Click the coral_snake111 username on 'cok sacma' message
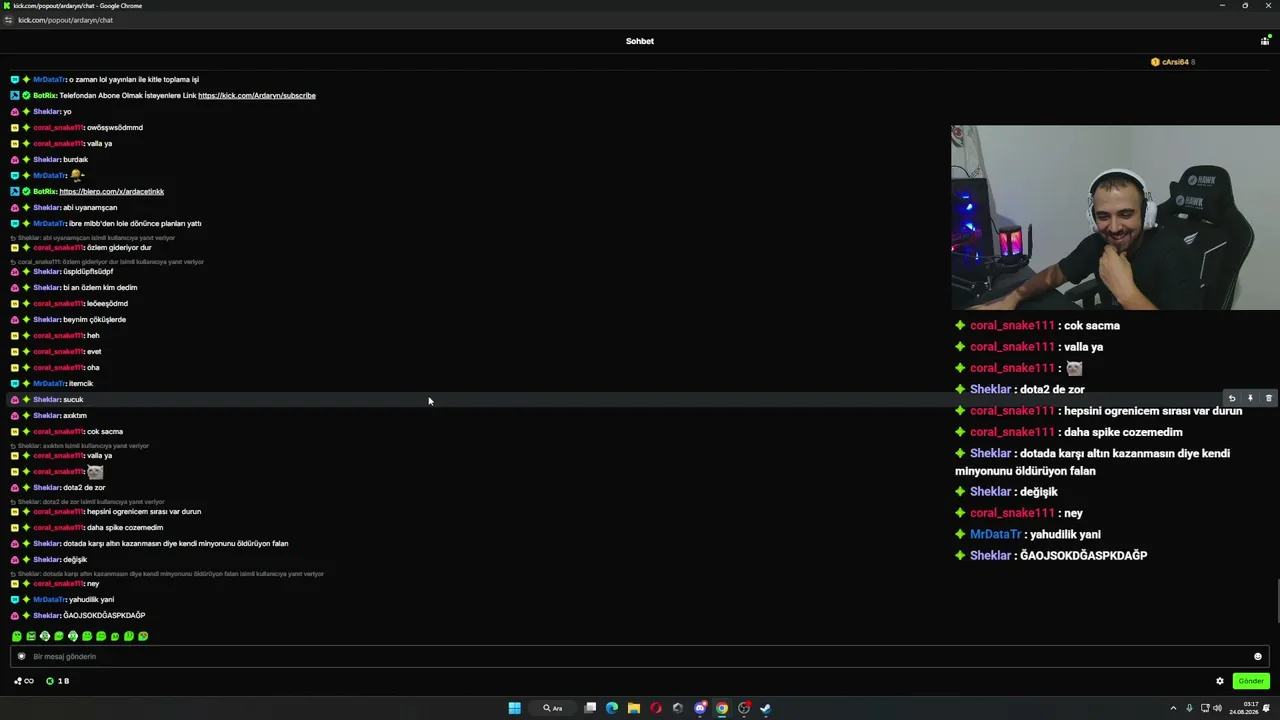This screenshot has width=1280, height=720. (x=58, y=432)
